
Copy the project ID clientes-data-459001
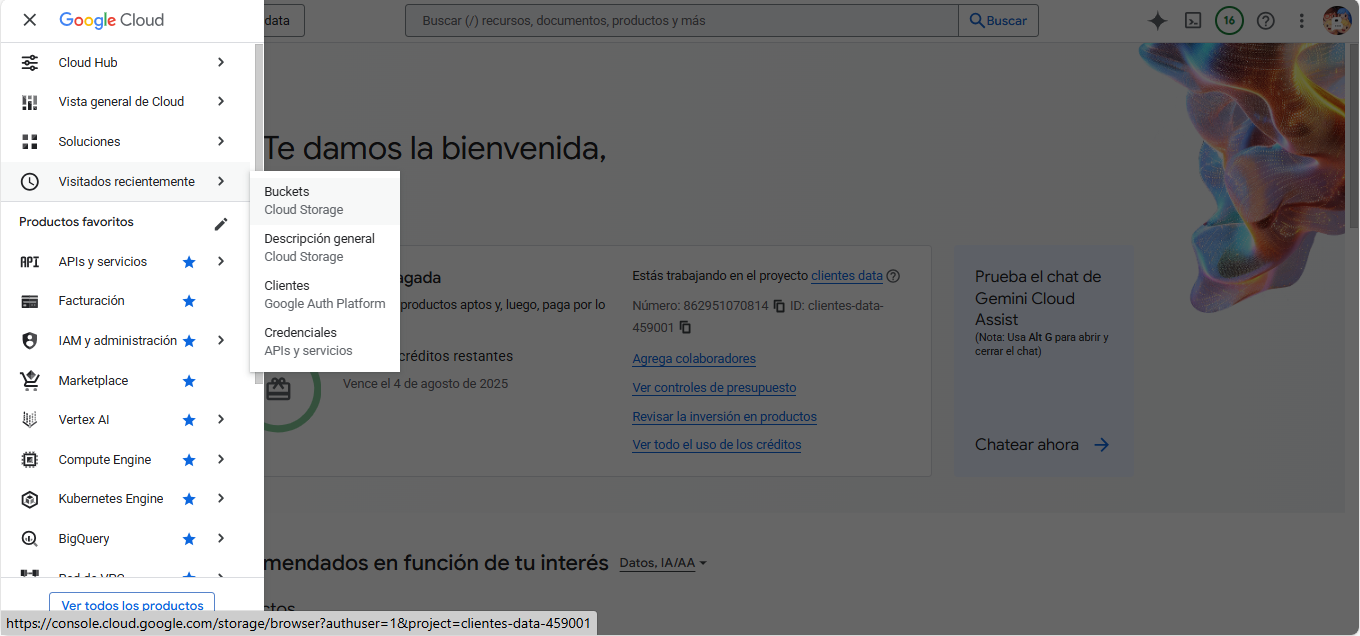tap(685, 327)
